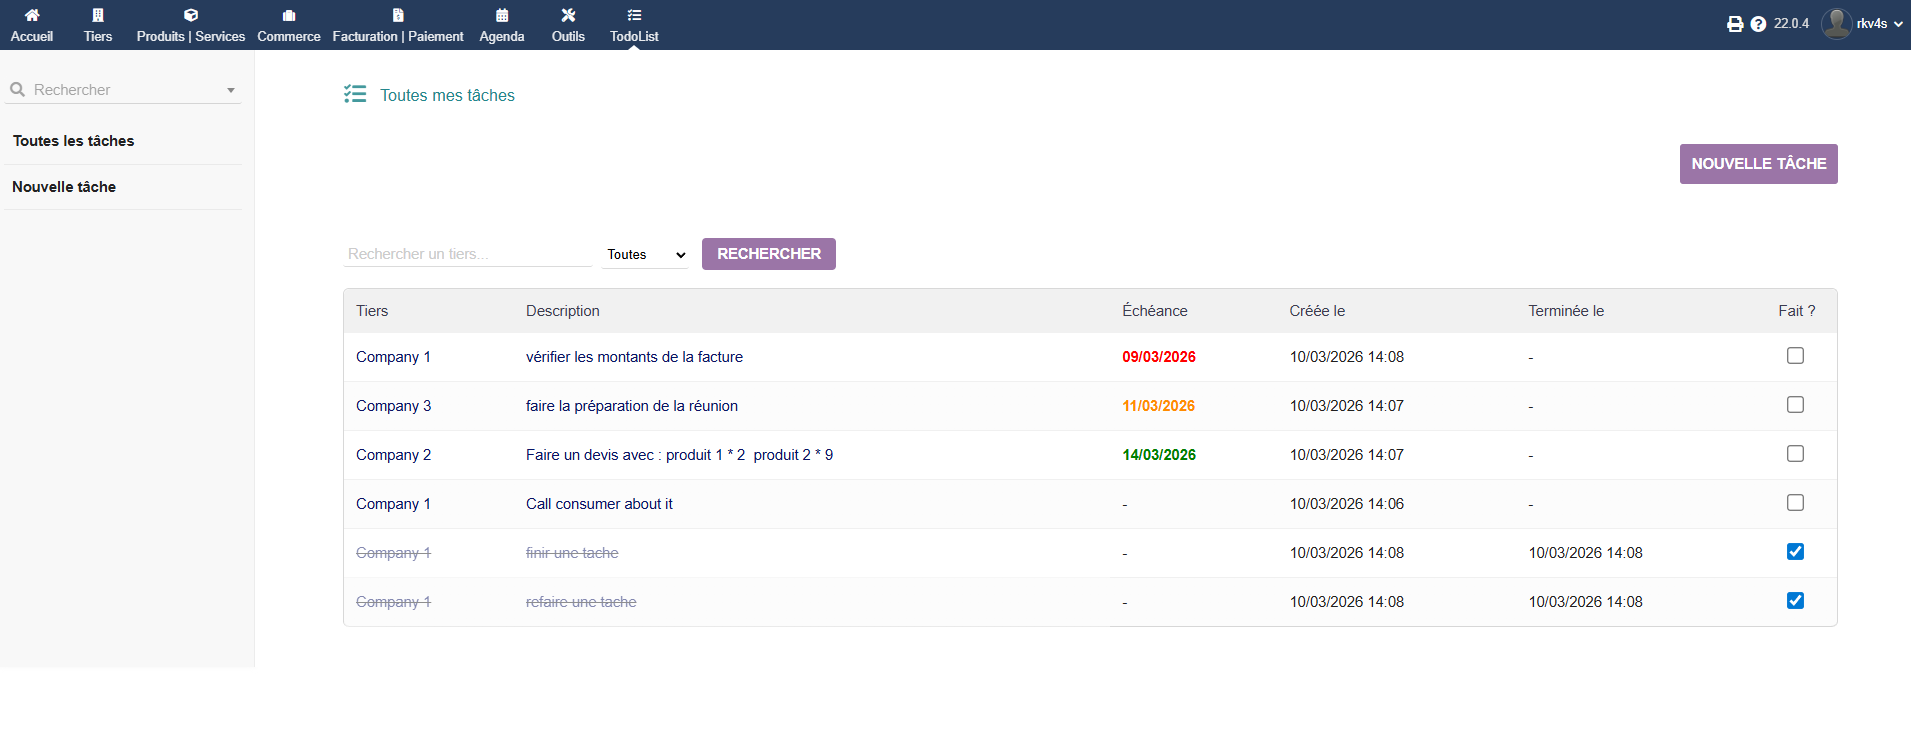Open the Commerce briefcase icon
Screen dimensions: 1911x733
point(289,16)
